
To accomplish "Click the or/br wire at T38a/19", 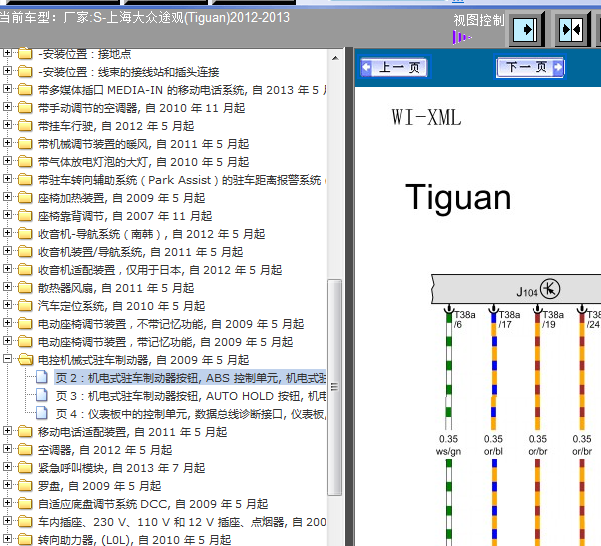I will click(537, 370).
